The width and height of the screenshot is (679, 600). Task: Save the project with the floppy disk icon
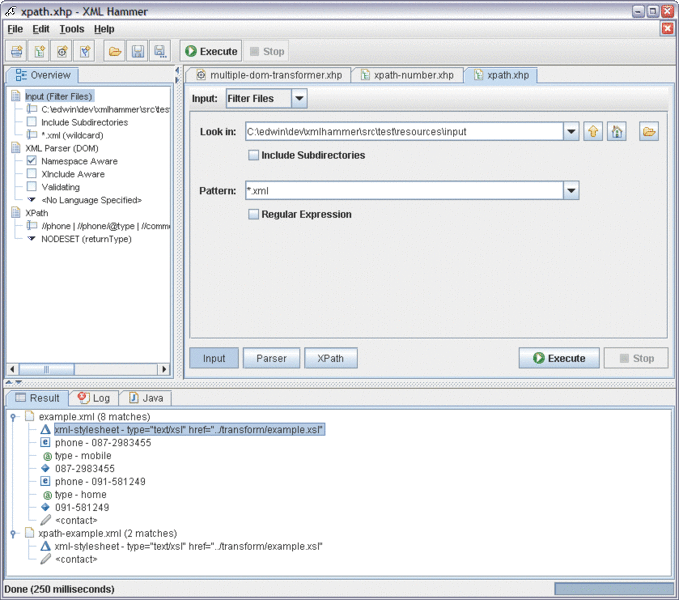(x=138, y=52)
